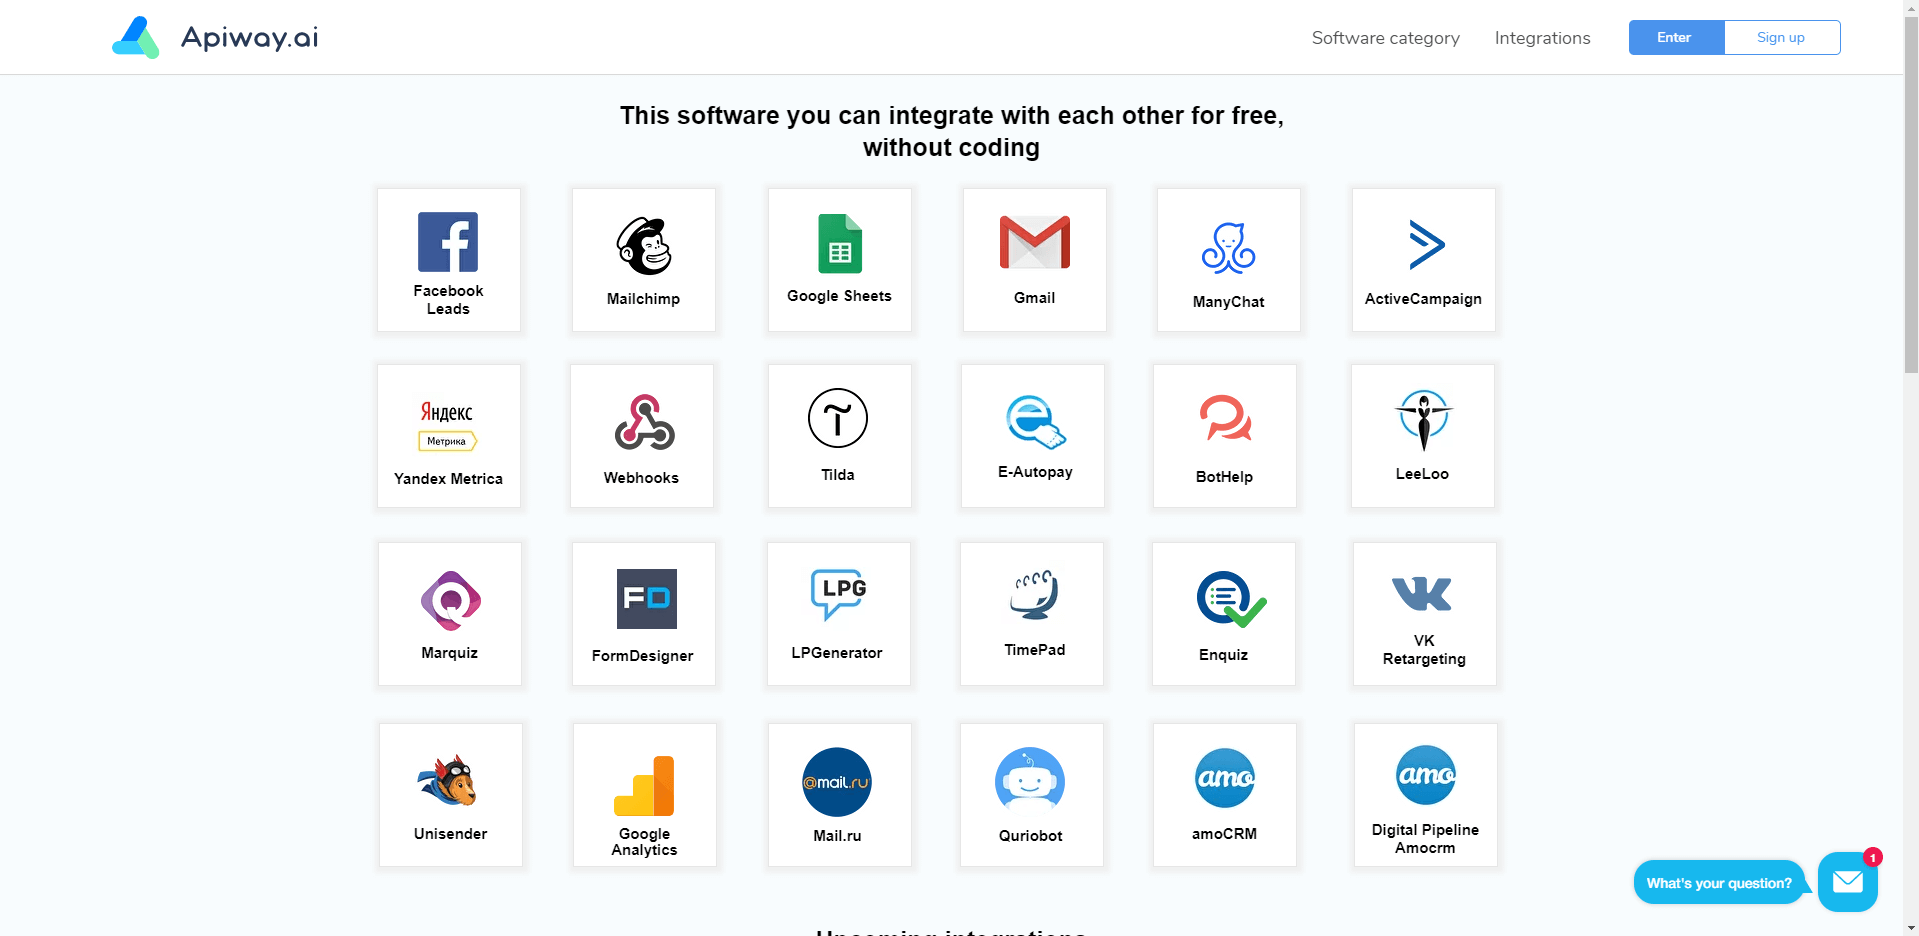Click the Enter button

(1676, 37)
